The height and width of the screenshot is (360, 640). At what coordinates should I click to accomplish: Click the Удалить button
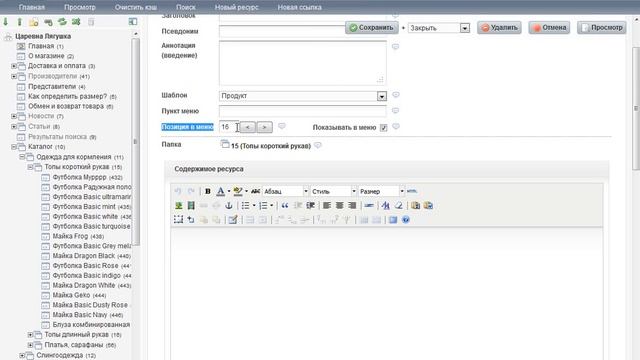coord(499,28)
